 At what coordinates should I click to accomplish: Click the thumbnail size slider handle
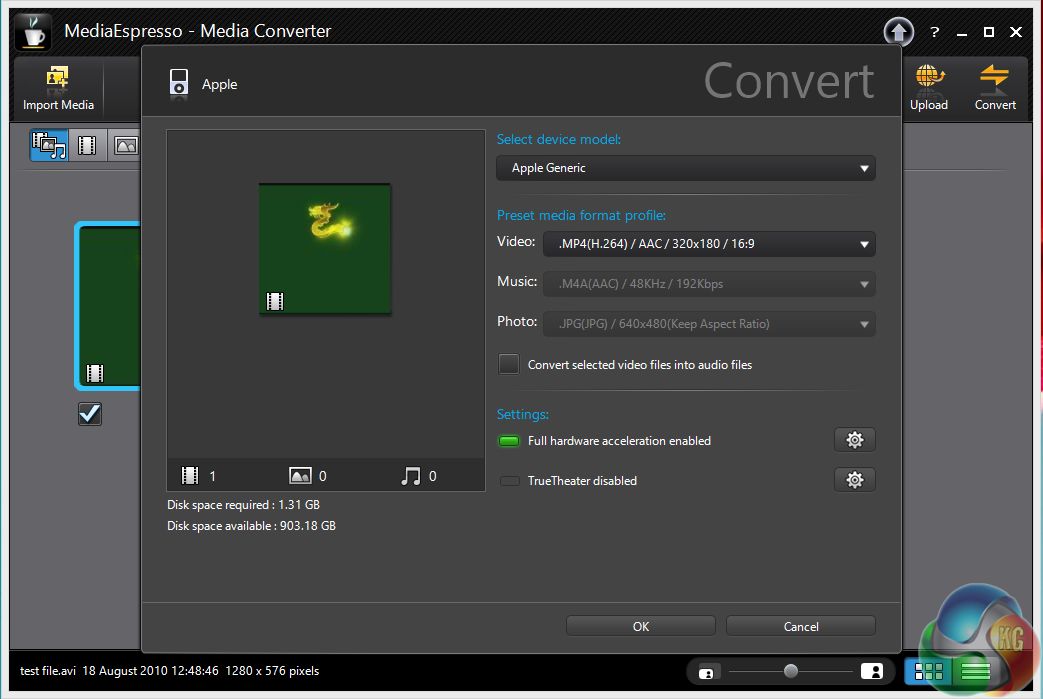pyautogui.click(x=791, y=671)
